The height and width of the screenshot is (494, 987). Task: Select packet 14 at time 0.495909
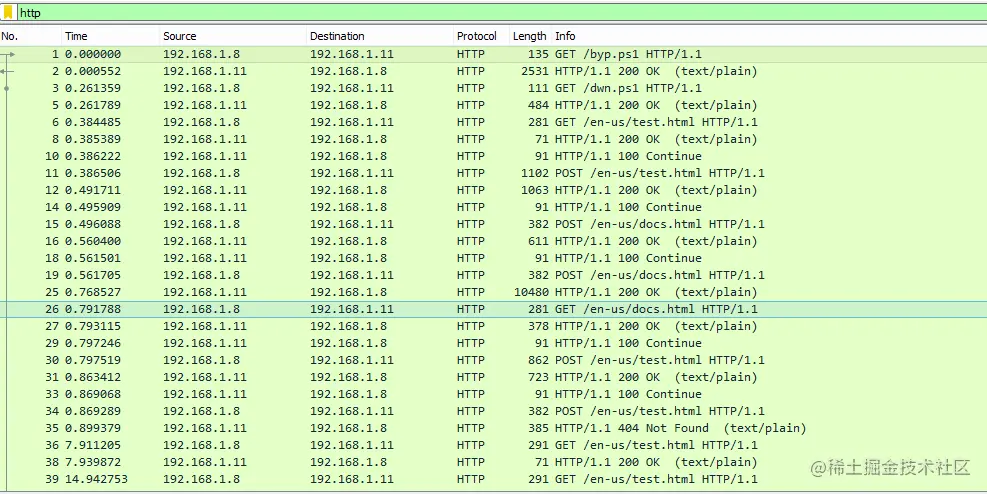pos(494,207)
